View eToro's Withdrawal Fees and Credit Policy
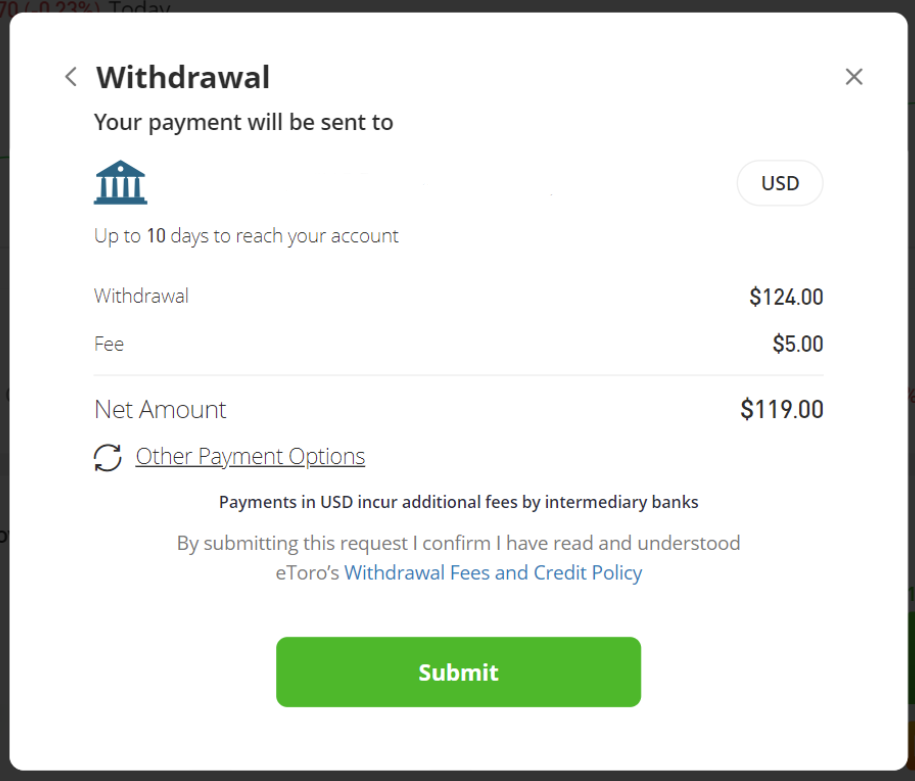915x781 pixels. pos(494,572)
